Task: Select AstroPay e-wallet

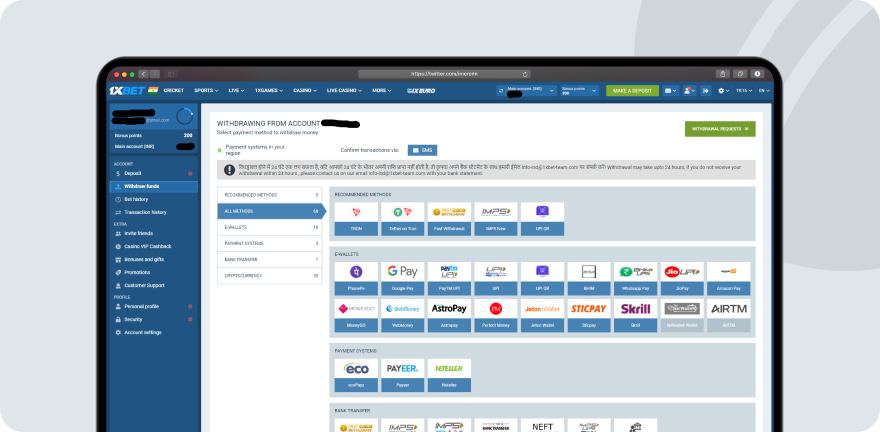Action: click(449, 315)
